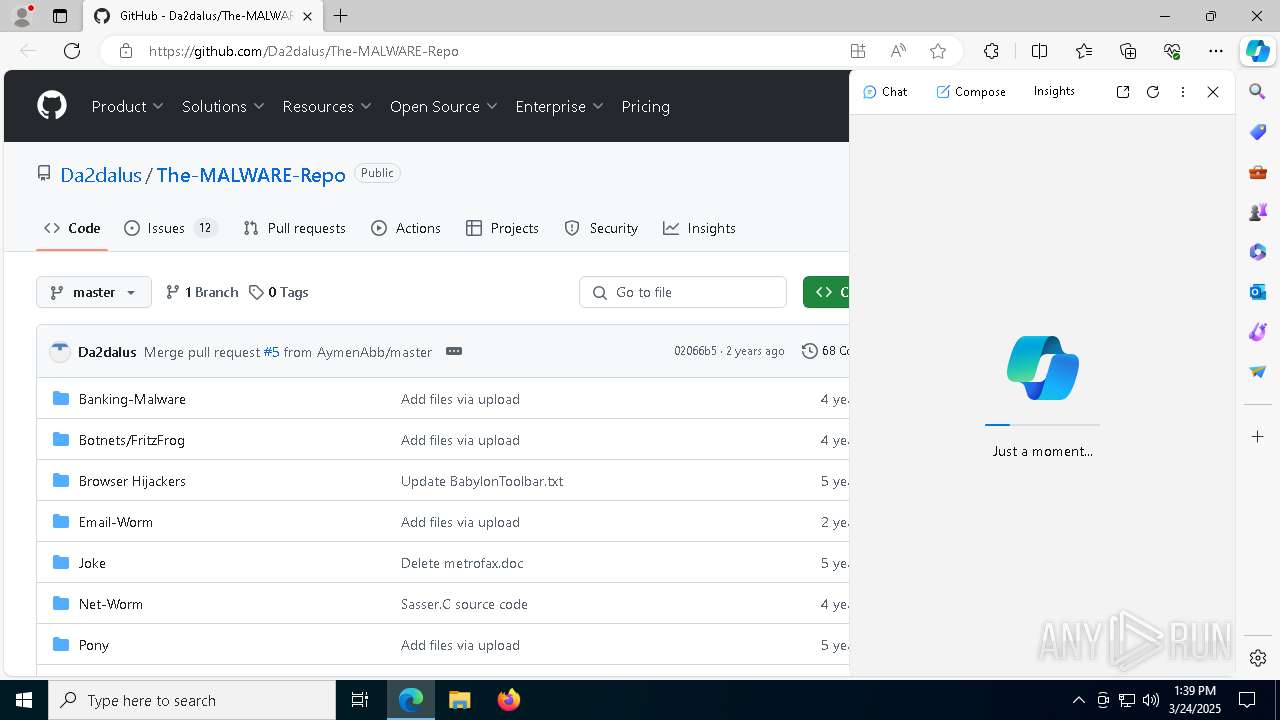Open the repository Insights tab
Viewport: 1280px width, 720px height.
coord(700,228)
